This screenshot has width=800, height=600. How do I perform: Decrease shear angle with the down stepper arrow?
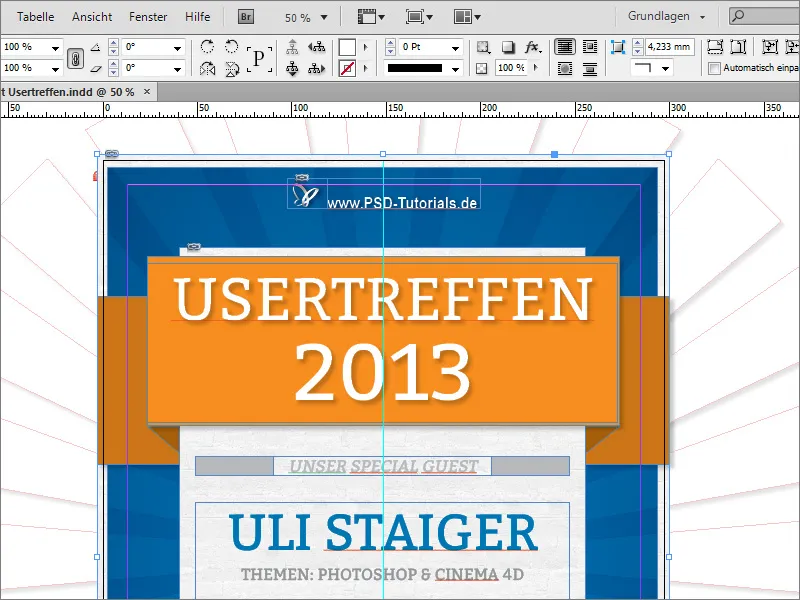pos(114,72)
